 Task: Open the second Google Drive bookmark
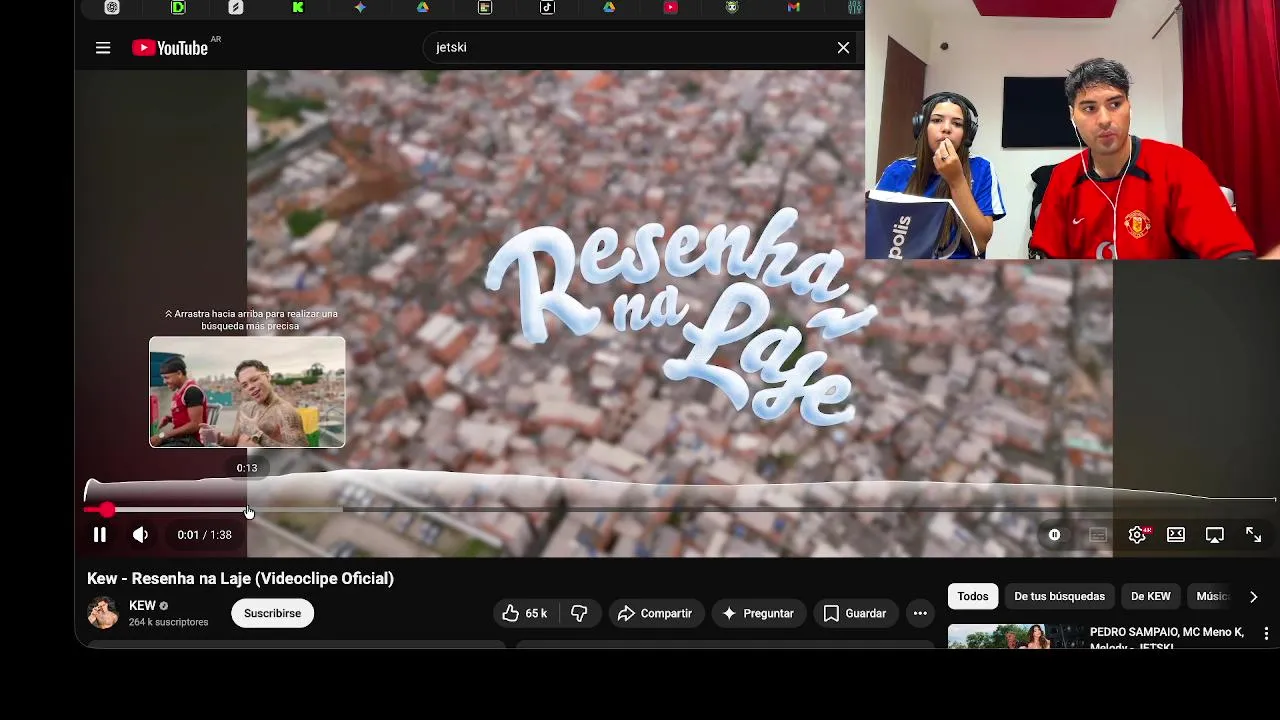click(609, 7)
